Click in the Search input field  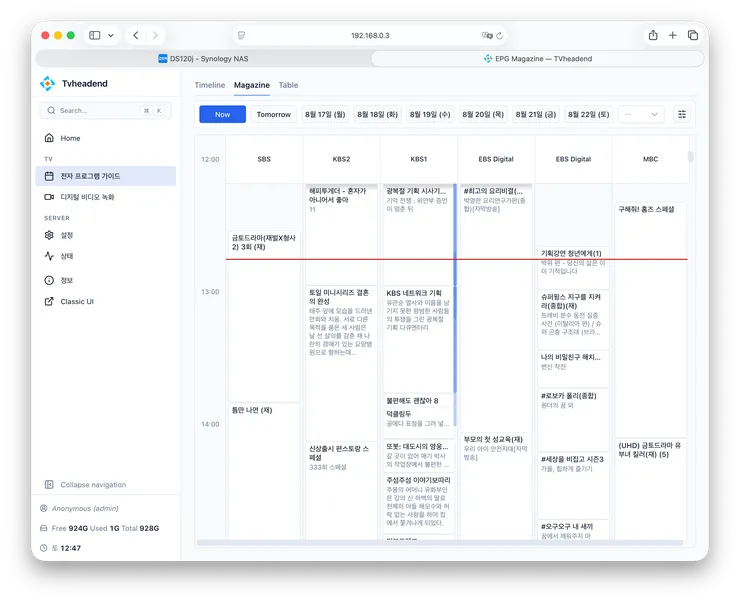coord(106,110)
